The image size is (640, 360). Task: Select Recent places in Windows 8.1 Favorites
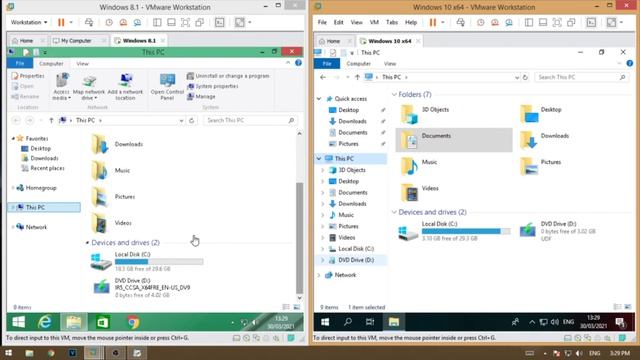[43, 168]
